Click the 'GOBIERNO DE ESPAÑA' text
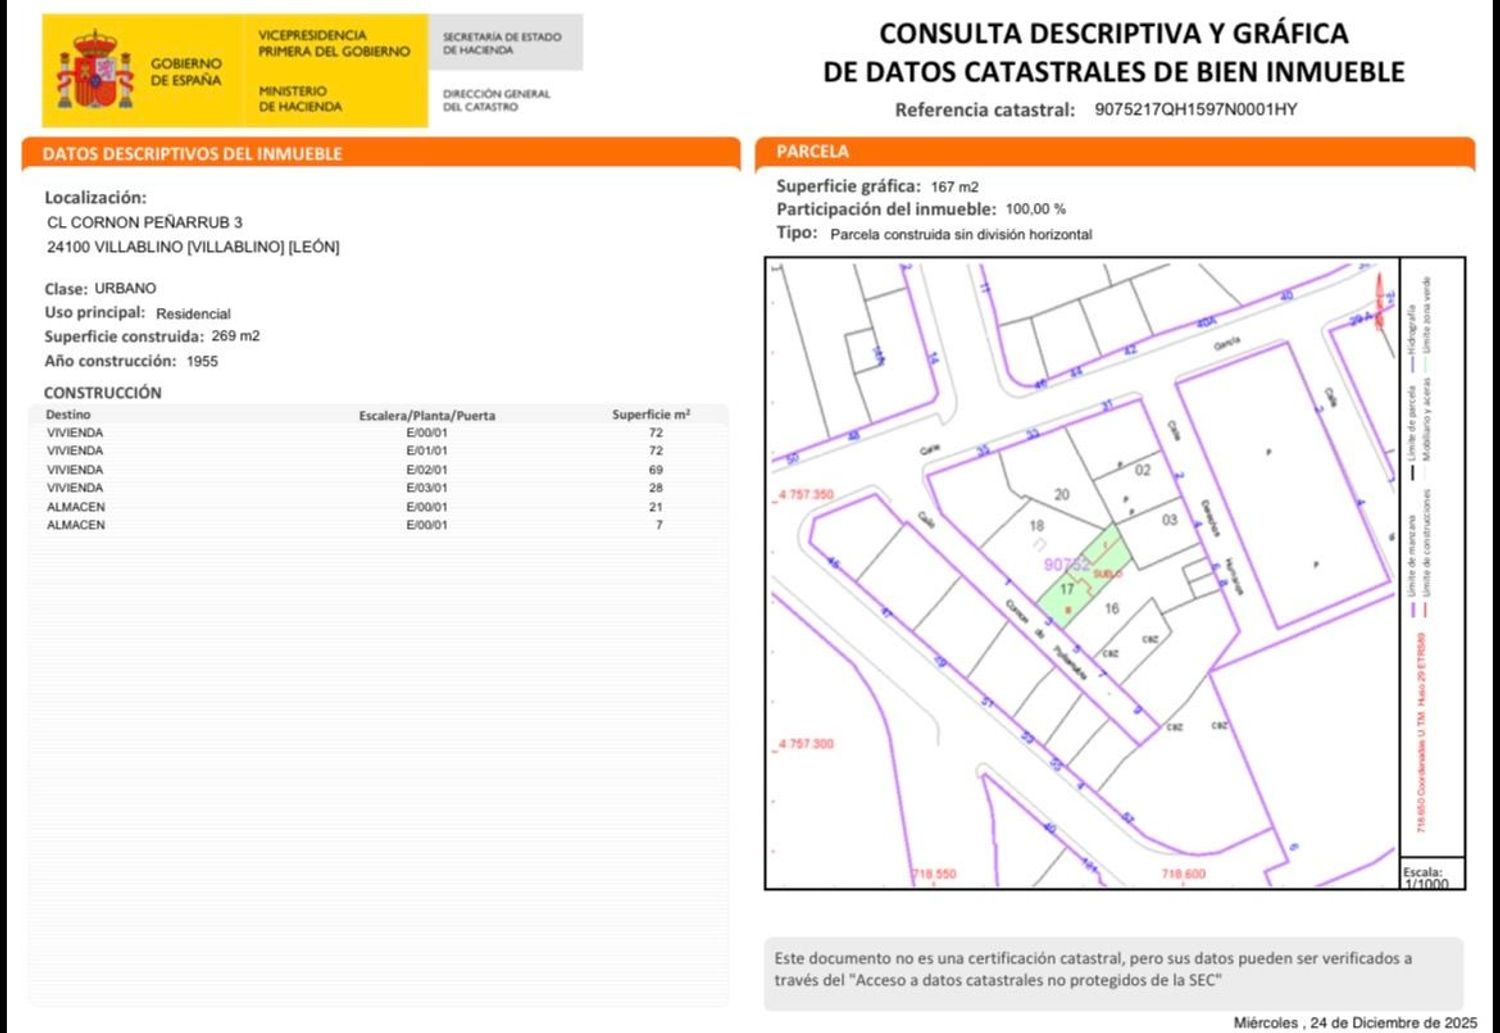1500x1033 pixels. [x=186, y=72]
